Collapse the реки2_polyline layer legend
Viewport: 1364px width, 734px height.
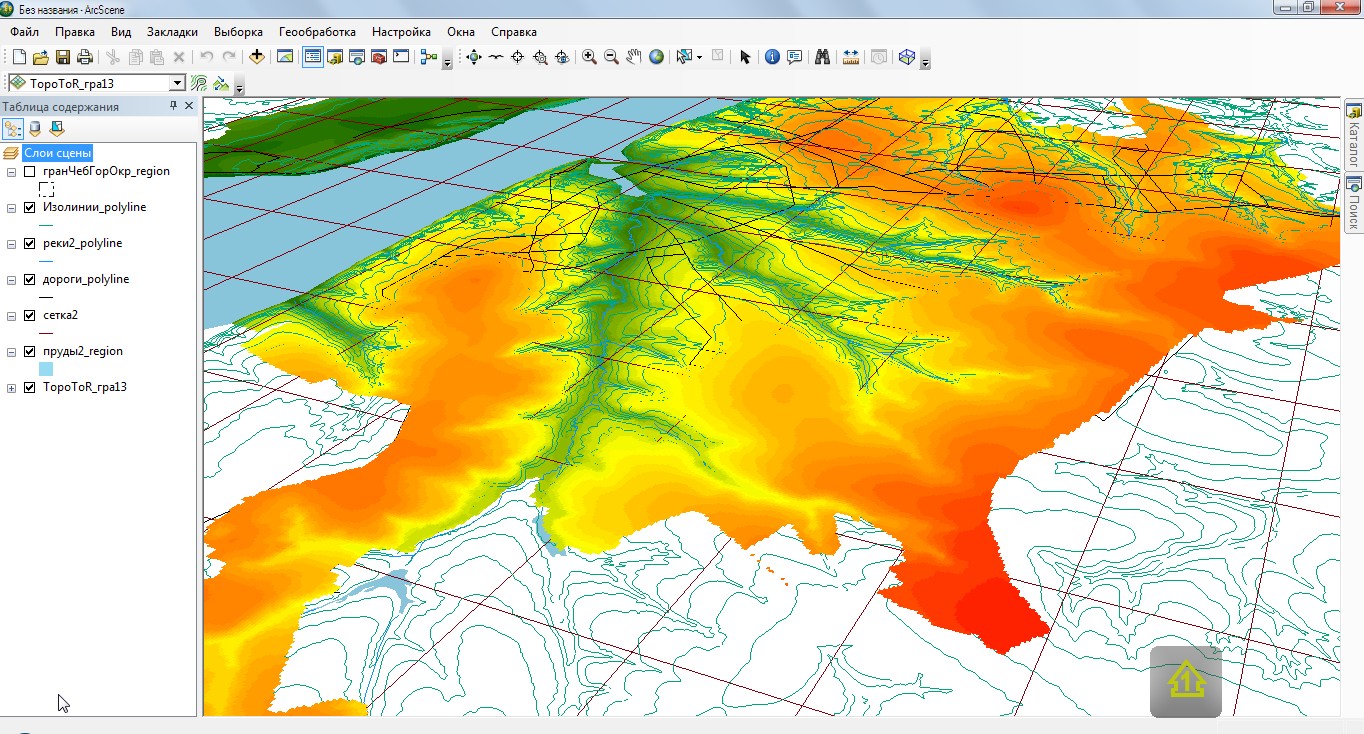(12, 244)
